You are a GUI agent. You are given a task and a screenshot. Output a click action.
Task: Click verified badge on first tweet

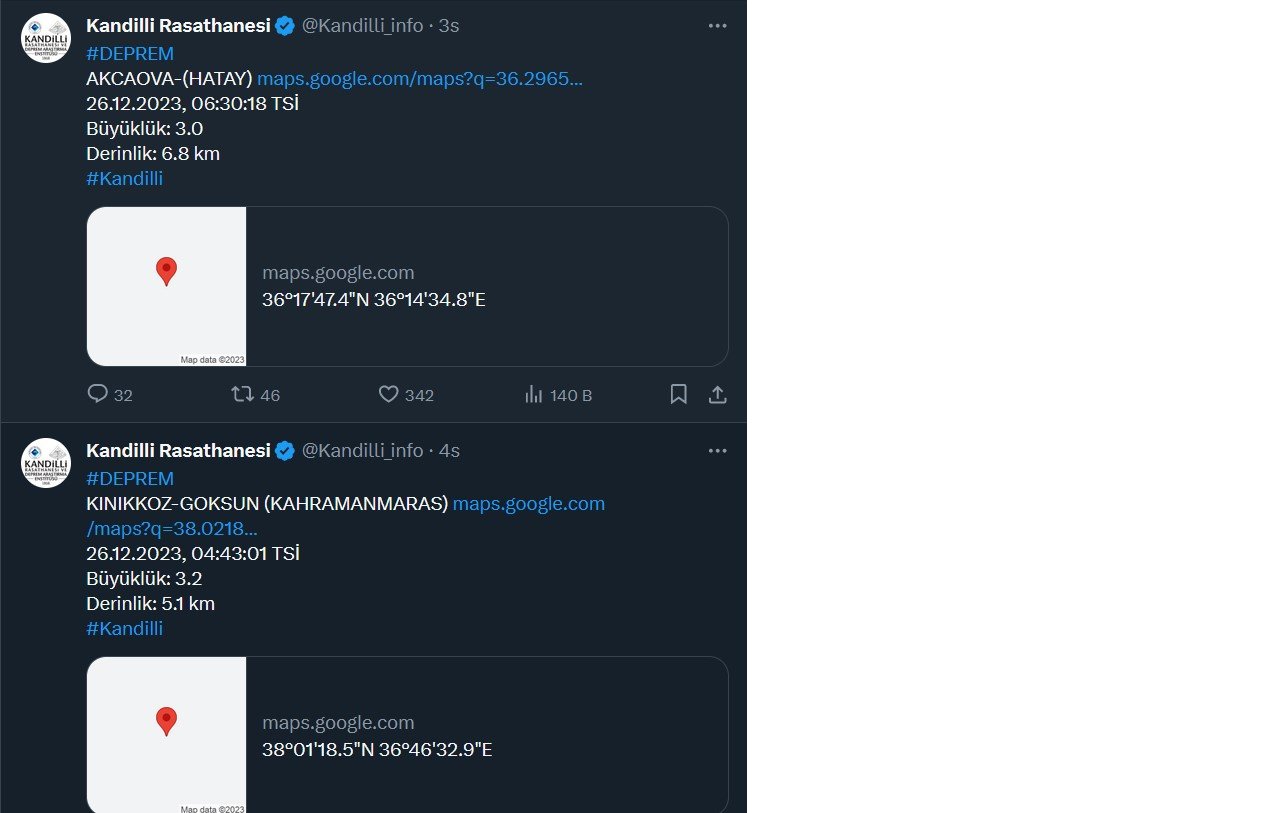click(285, 26)
